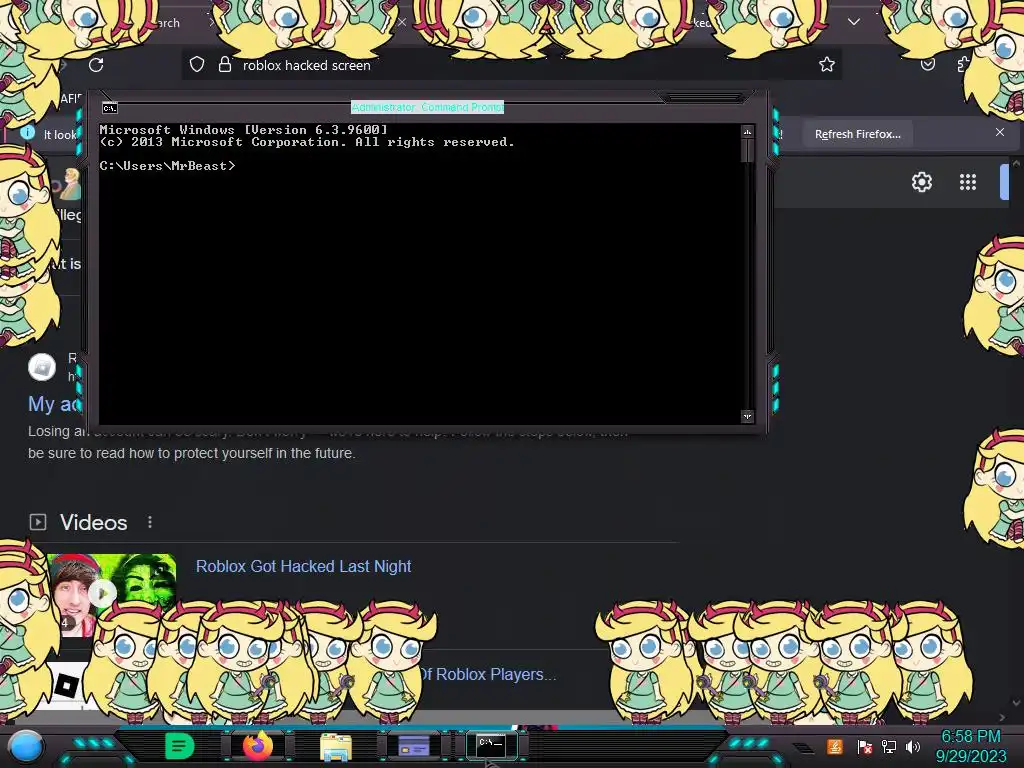This screenshot has height=768, width=1024.
Task: Open the '...Of Roblox Players...' video link
Action: click(487, 674)
